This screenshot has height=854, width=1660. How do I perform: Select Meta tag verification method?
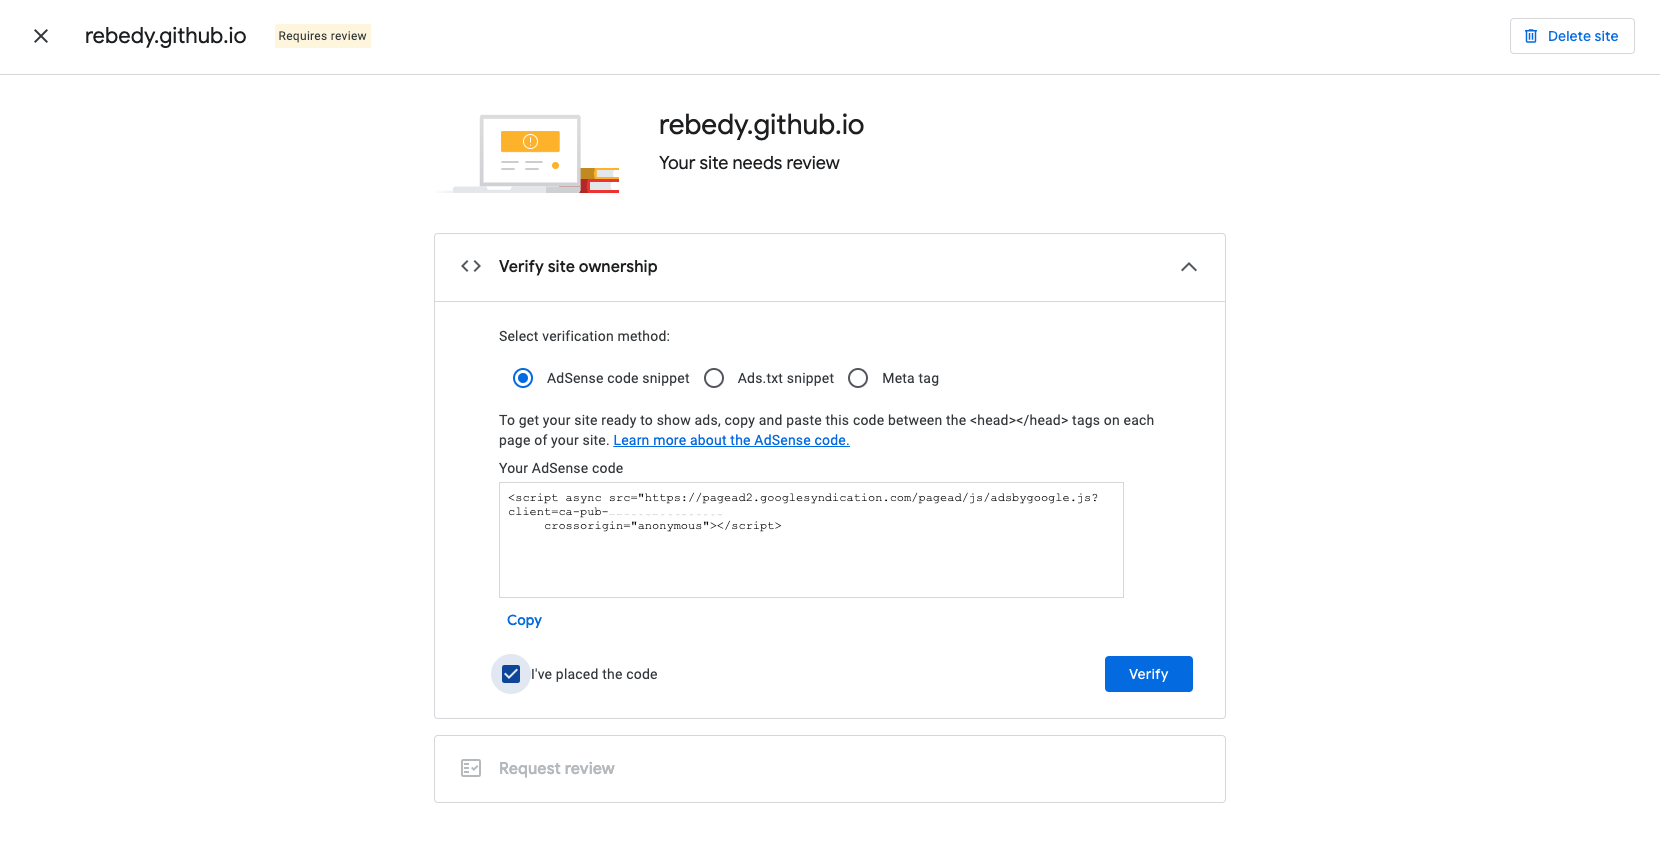(x=858, y=378)
